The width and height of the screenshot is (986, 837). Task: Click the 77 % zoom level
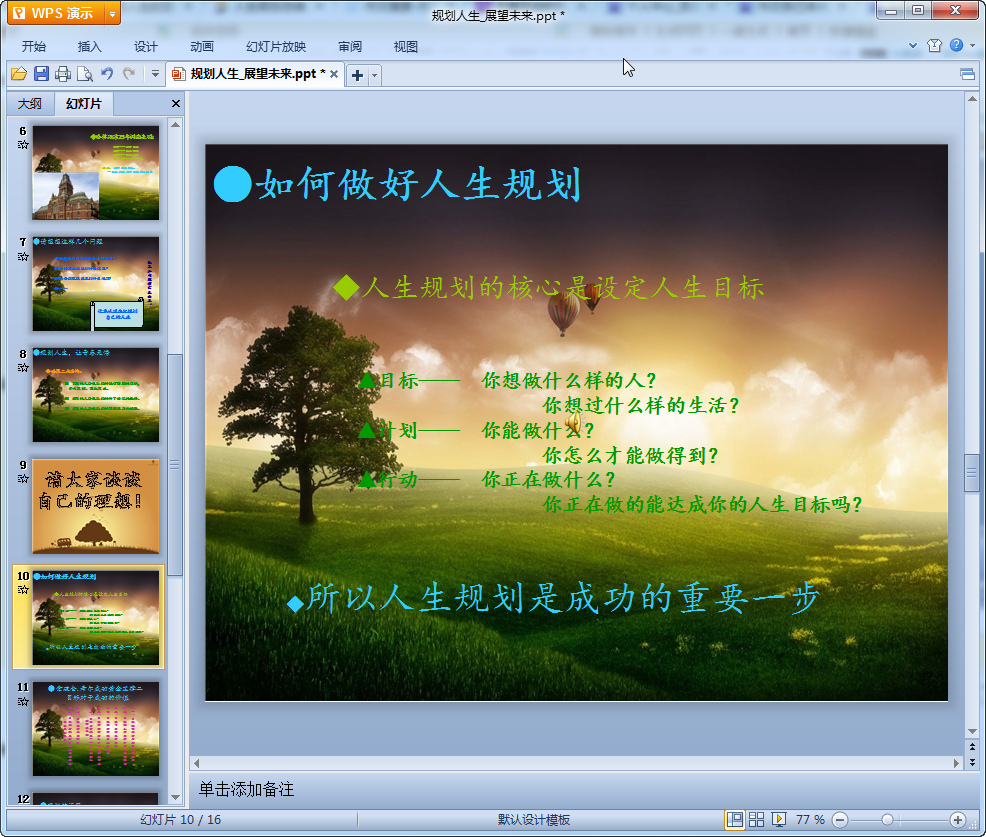[810, 819]
